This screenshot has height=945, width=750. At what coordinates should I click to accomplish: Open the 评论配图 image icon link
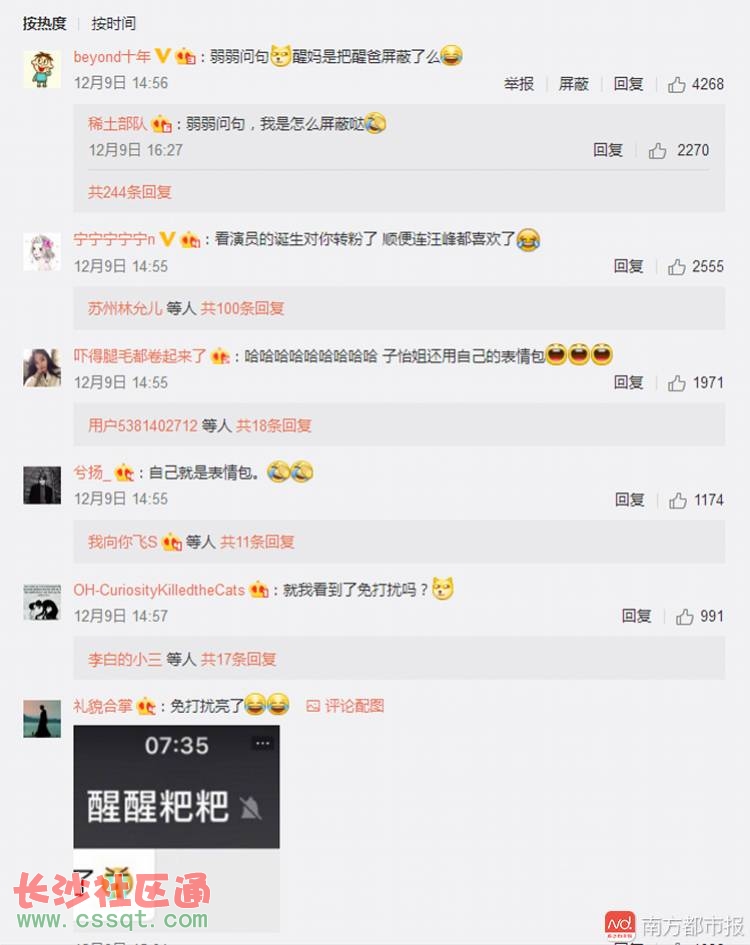point(345,706)
